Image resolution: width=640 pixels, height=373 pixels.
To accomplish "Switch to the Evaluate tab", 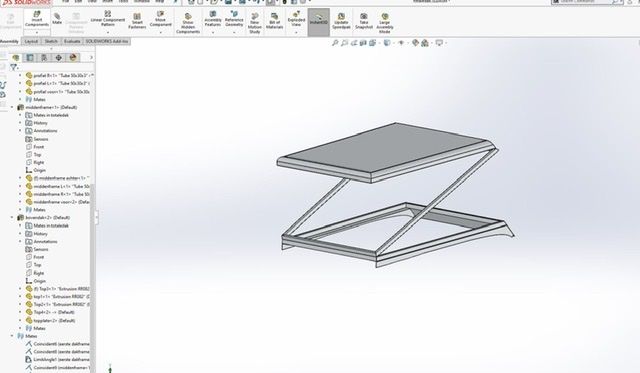I will tap(72, 41).
